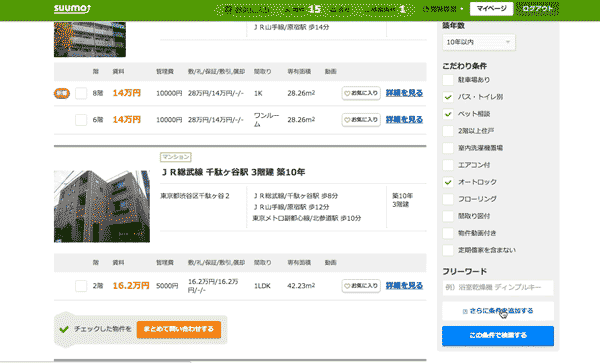Image resolution: width=600 pixels, height=363 pixels.
Task: Tick the checkbox for the 8th-floor unit
Action: [81, 93]
